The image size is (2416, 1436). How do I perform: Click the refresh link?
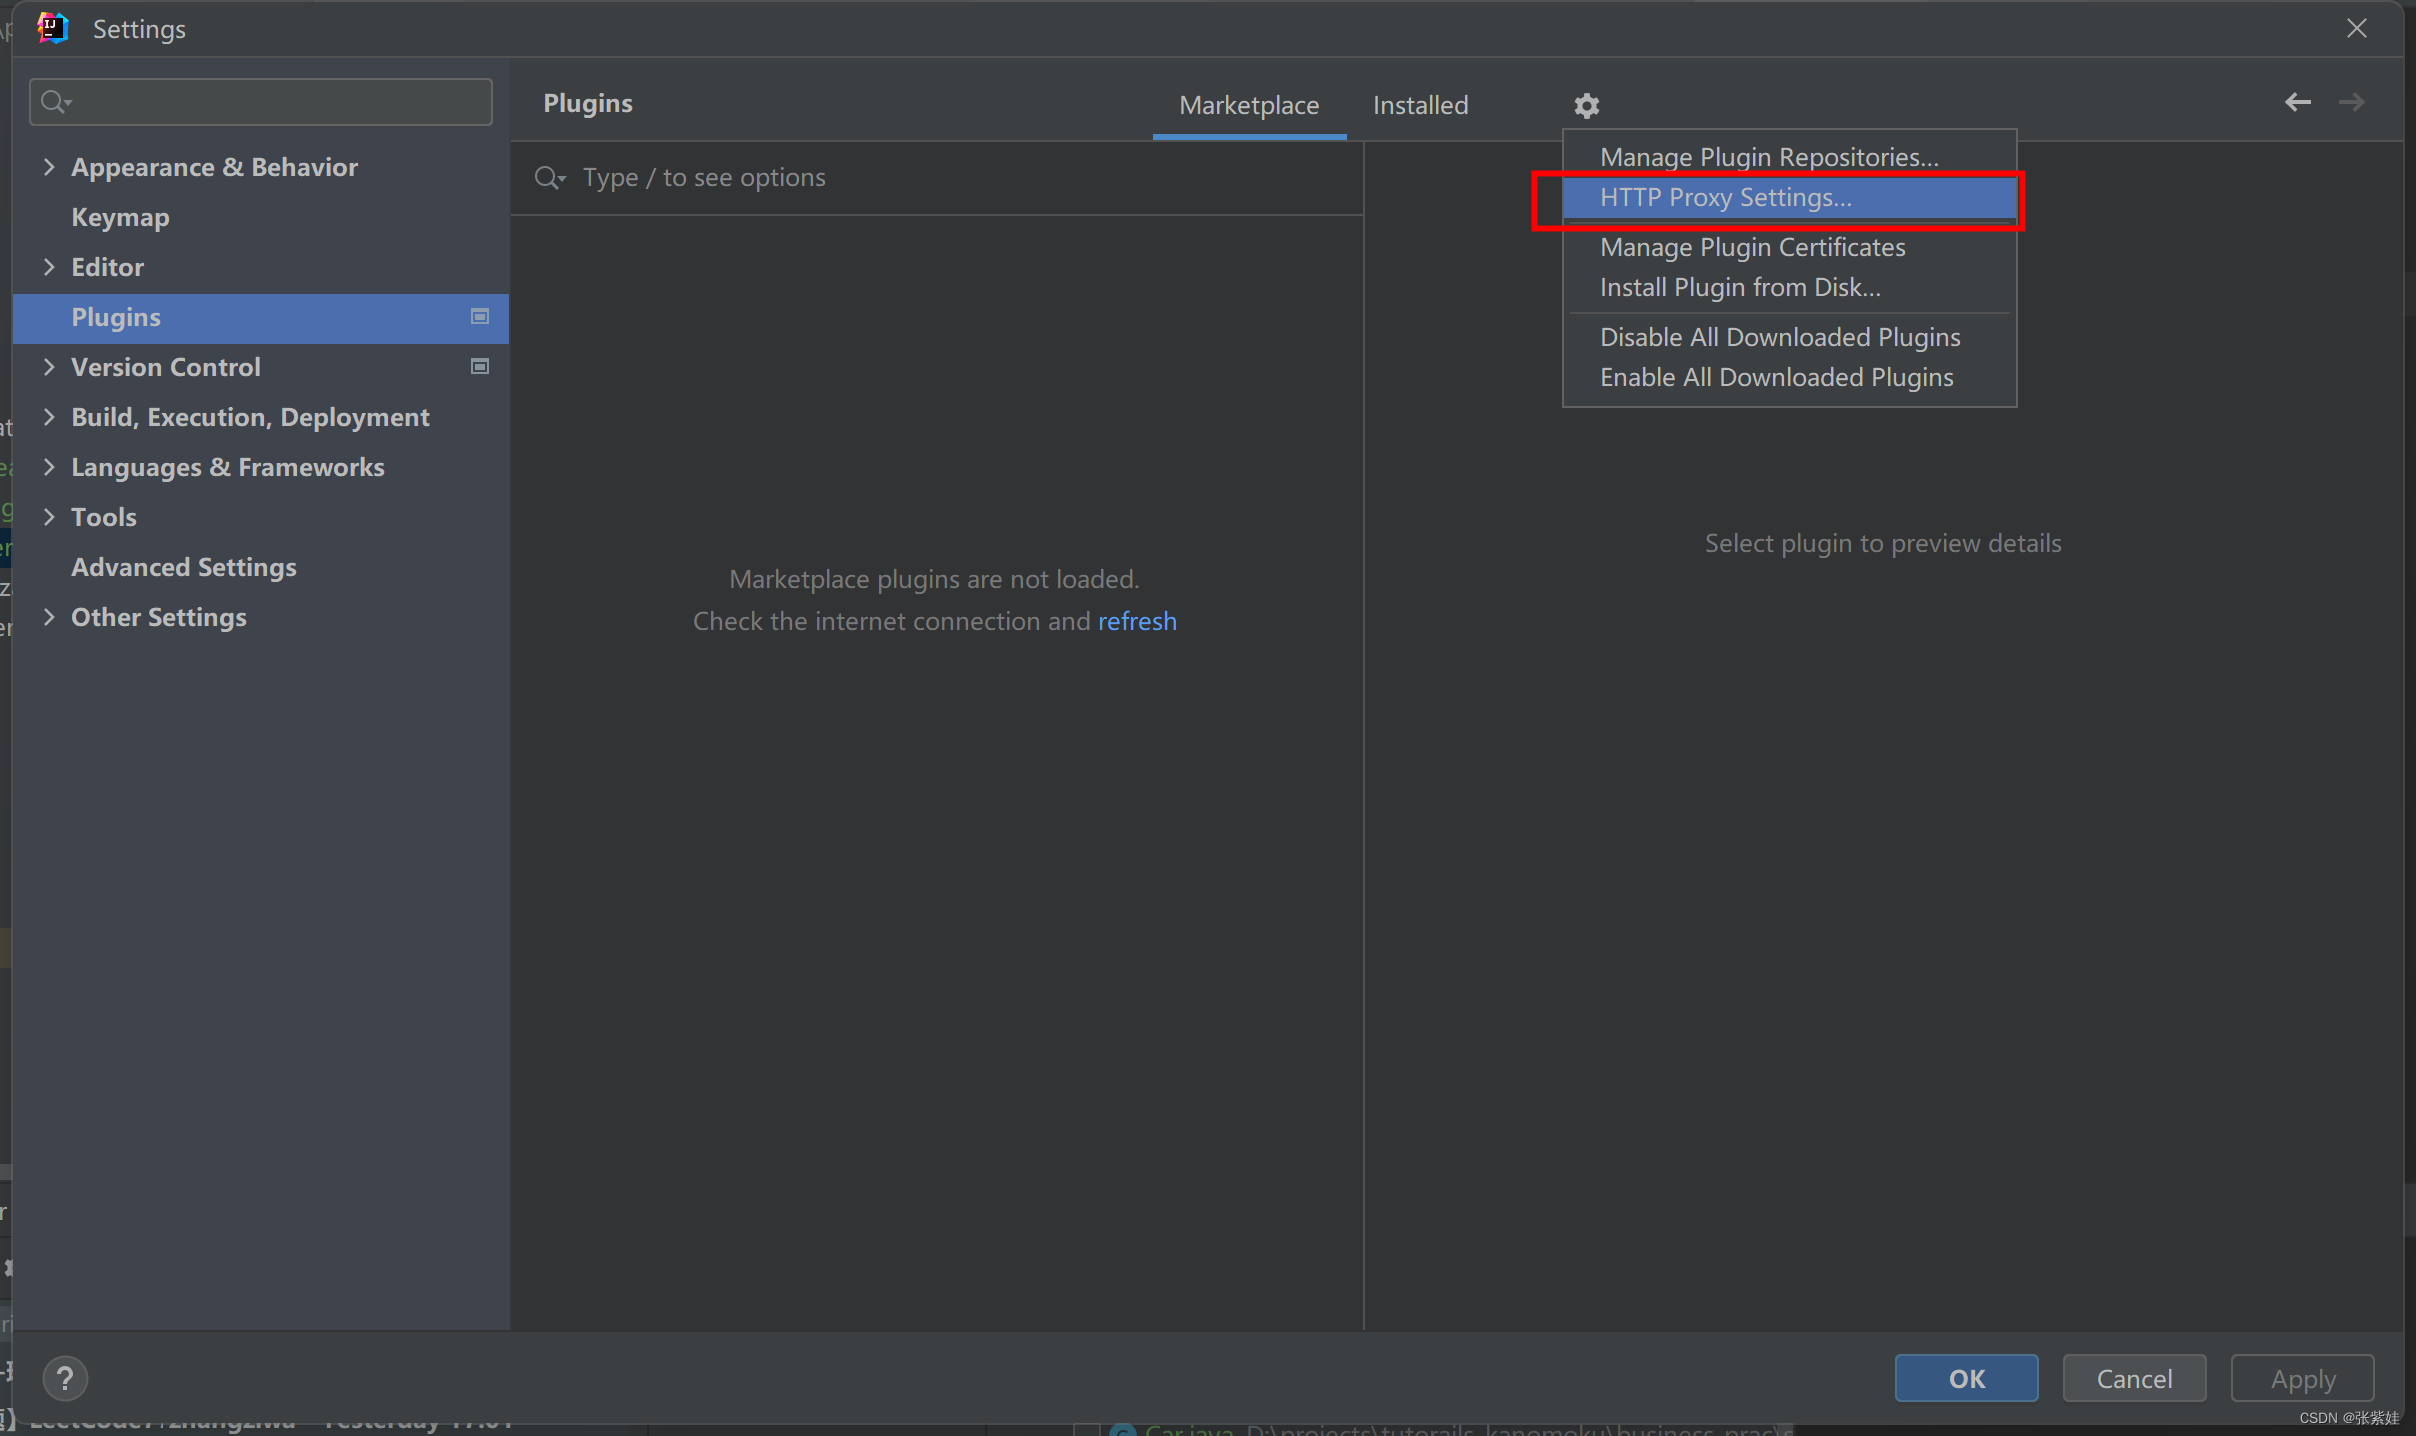coord(1137,621)
